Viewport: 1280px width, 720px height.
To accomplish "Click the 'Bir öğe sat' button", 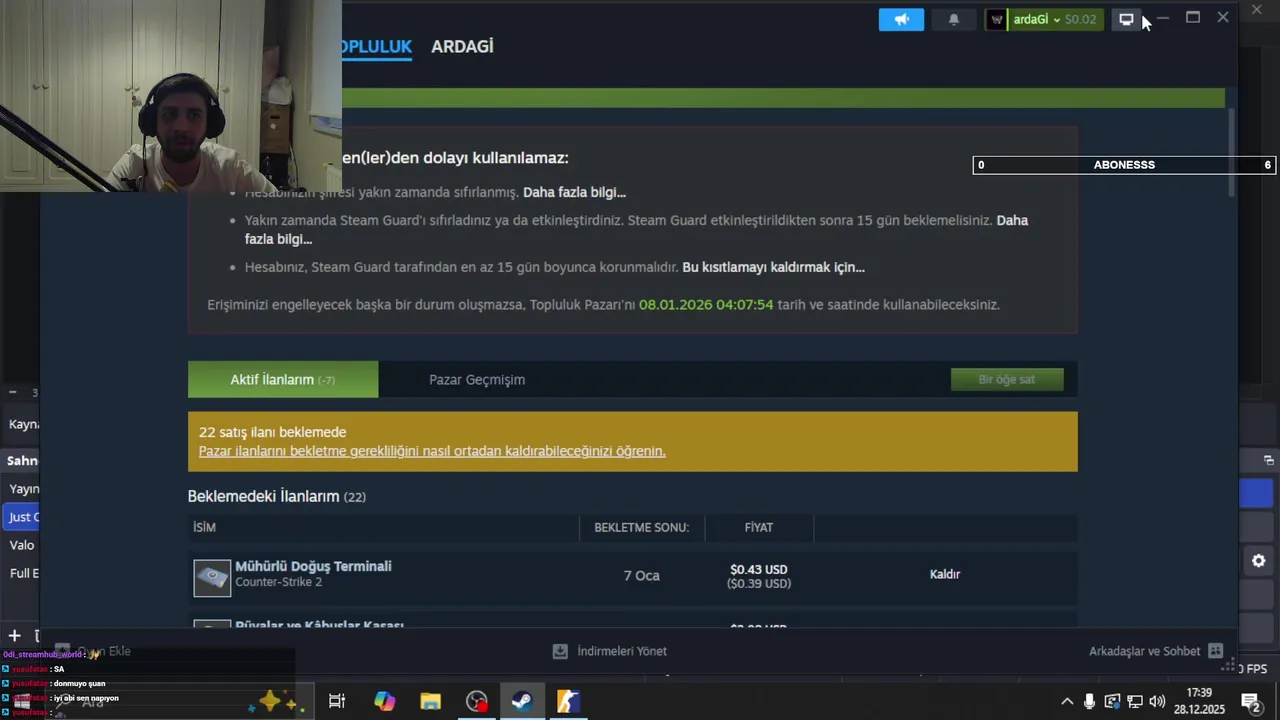I will pos(1007,379).
